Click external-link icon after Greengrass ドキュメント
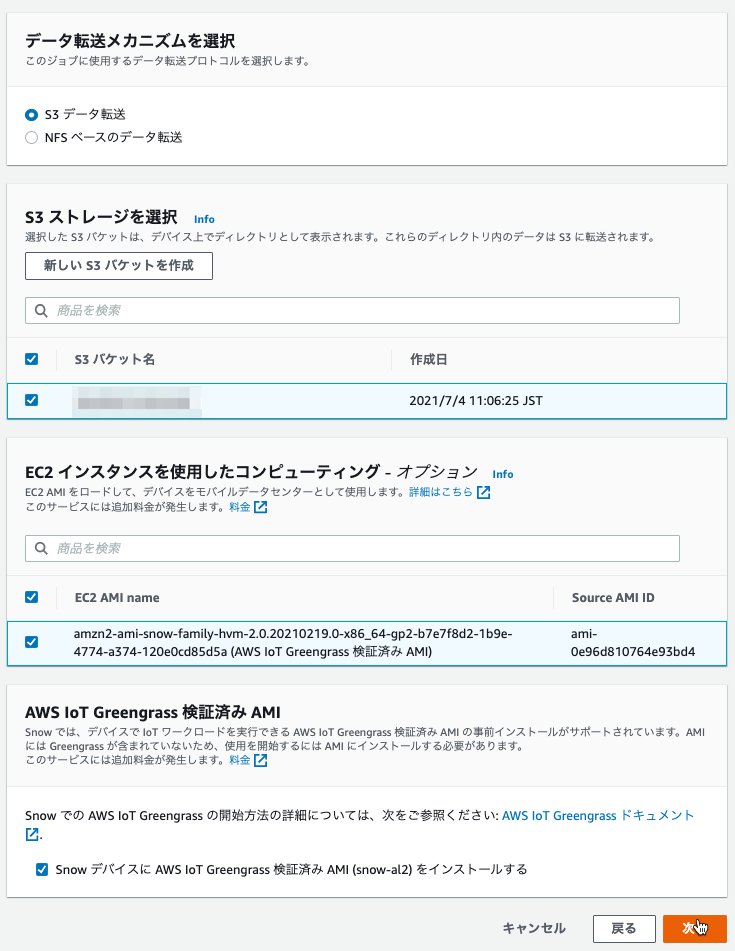The height and width of the screenshot is (951, 735). 32,835
